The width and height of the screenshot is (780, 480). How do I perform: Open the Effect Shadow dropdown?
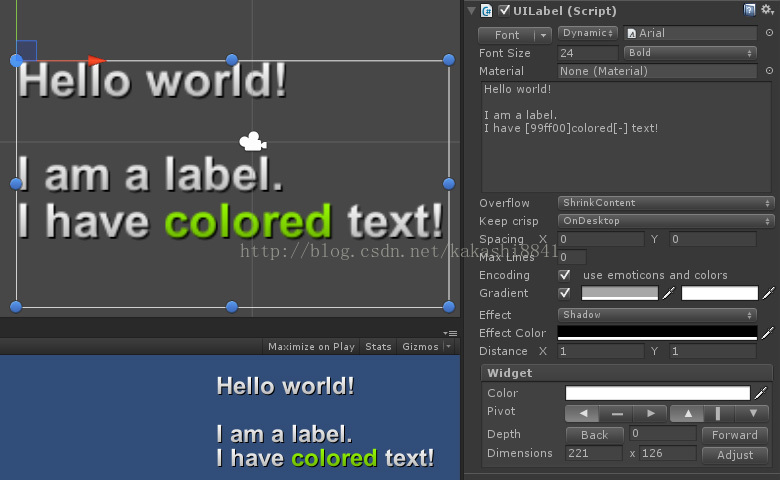[657, 315]
